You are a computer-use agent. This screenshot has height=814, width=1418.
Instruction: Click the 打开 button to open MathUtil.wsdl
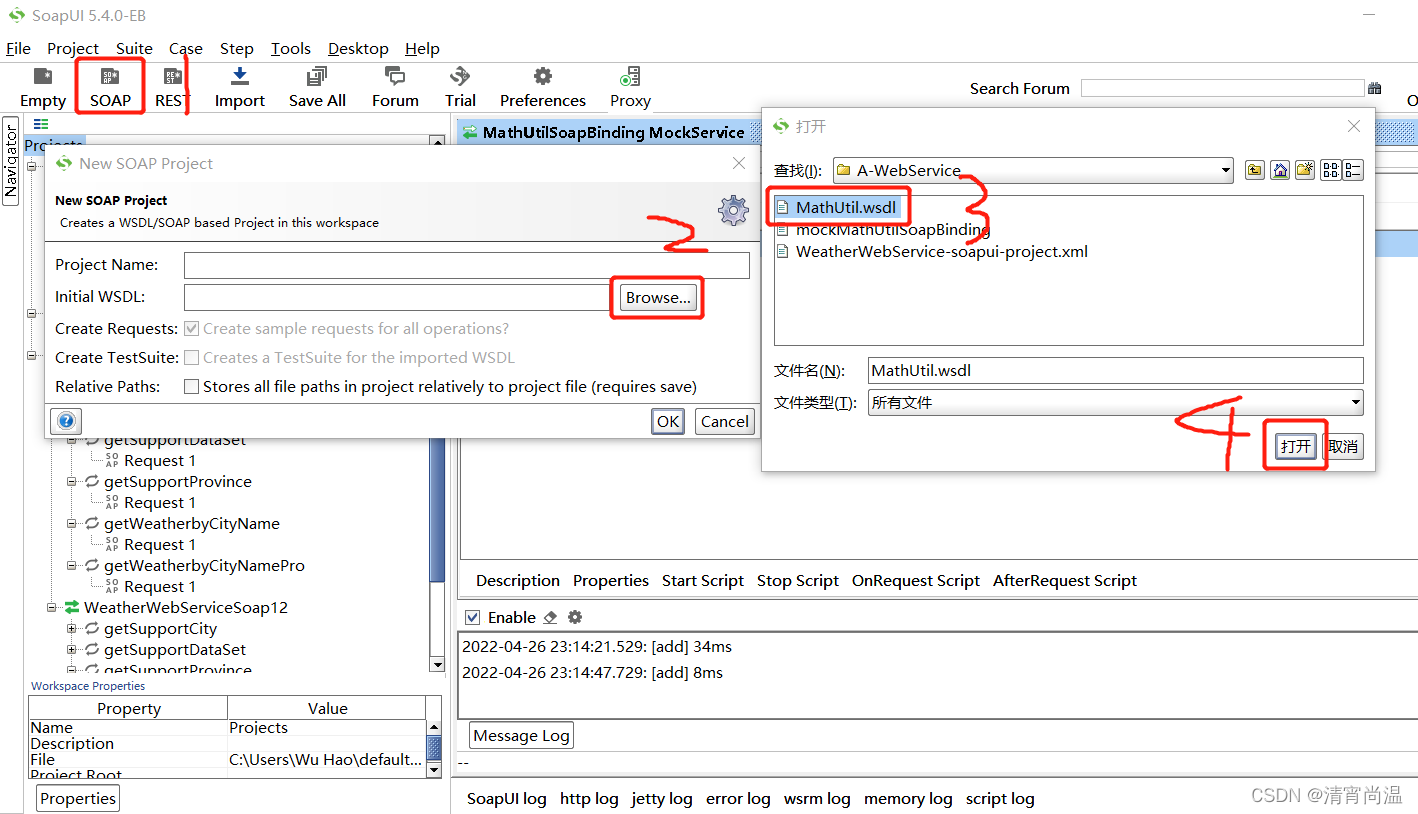coord(1294,446)
